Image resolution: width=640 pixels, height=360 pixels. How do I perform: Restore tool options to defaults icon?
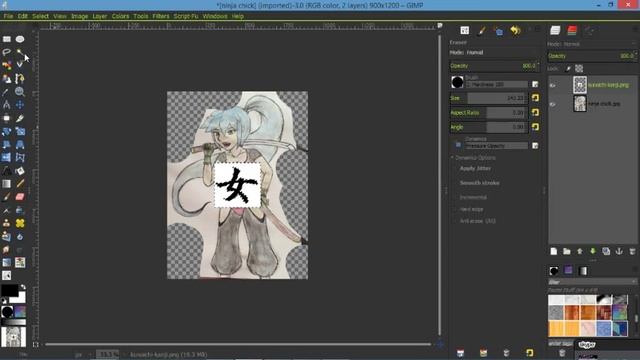click(x=529, y=353)
